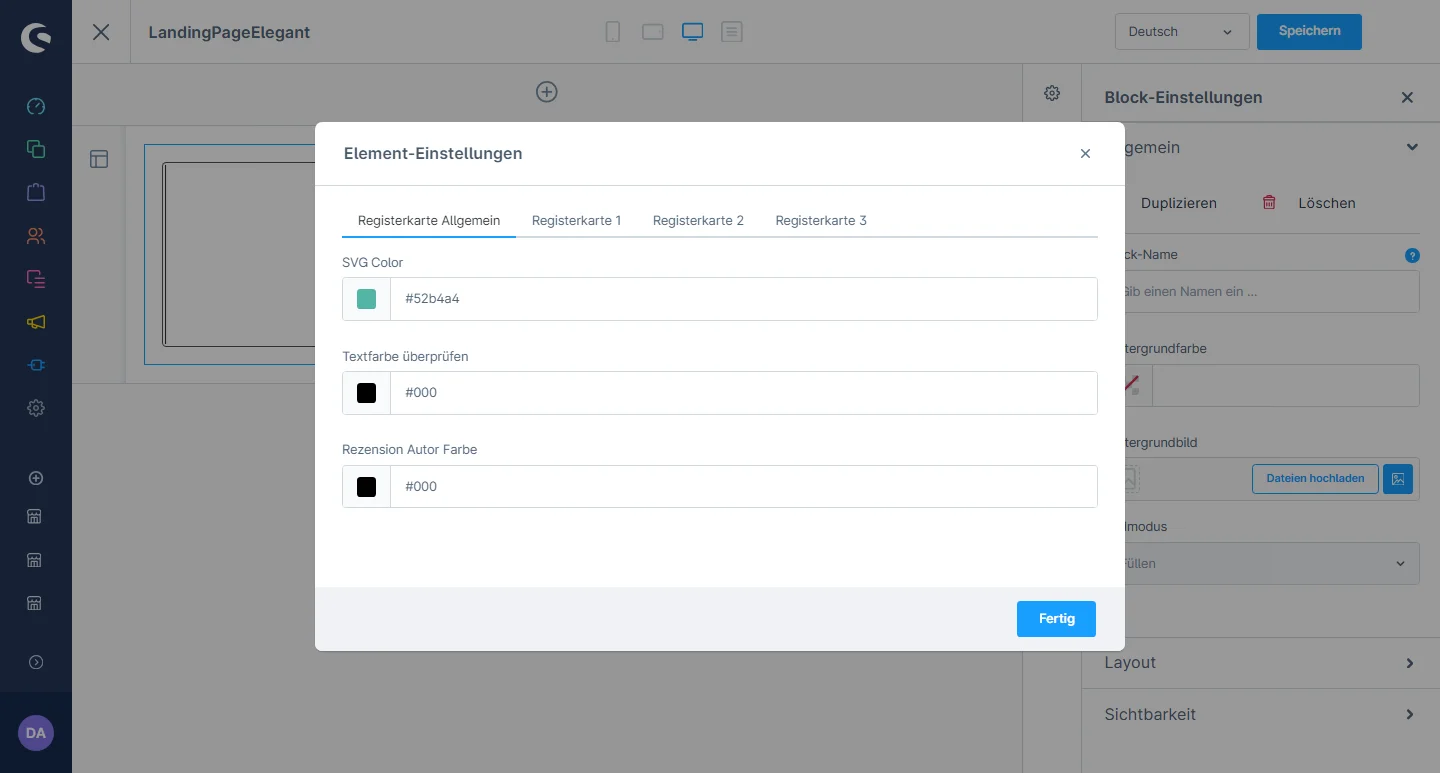
Task: Select the mobile viewport icon
Action: pyautogui.click(x=613, y=32)
